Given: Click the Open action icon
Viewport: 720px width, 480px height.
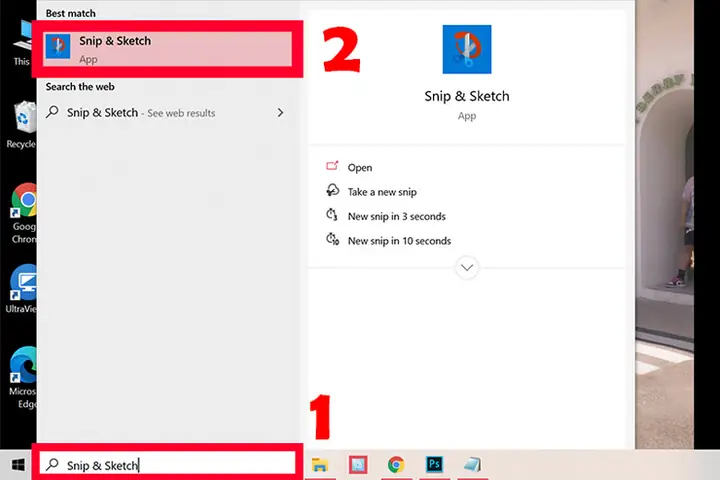Looking at the screenshot, I should [x=332, y=166].
